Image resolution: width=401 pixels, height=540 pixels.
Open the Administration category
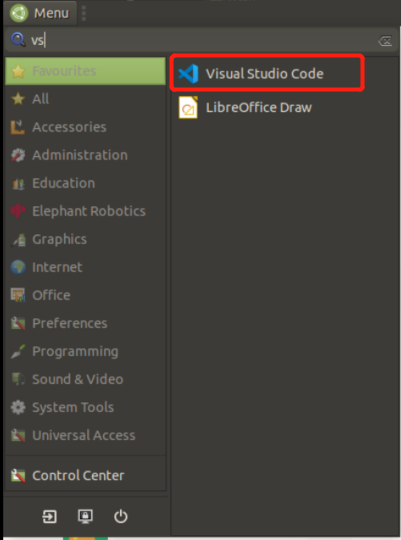click(x=85, y=155)
